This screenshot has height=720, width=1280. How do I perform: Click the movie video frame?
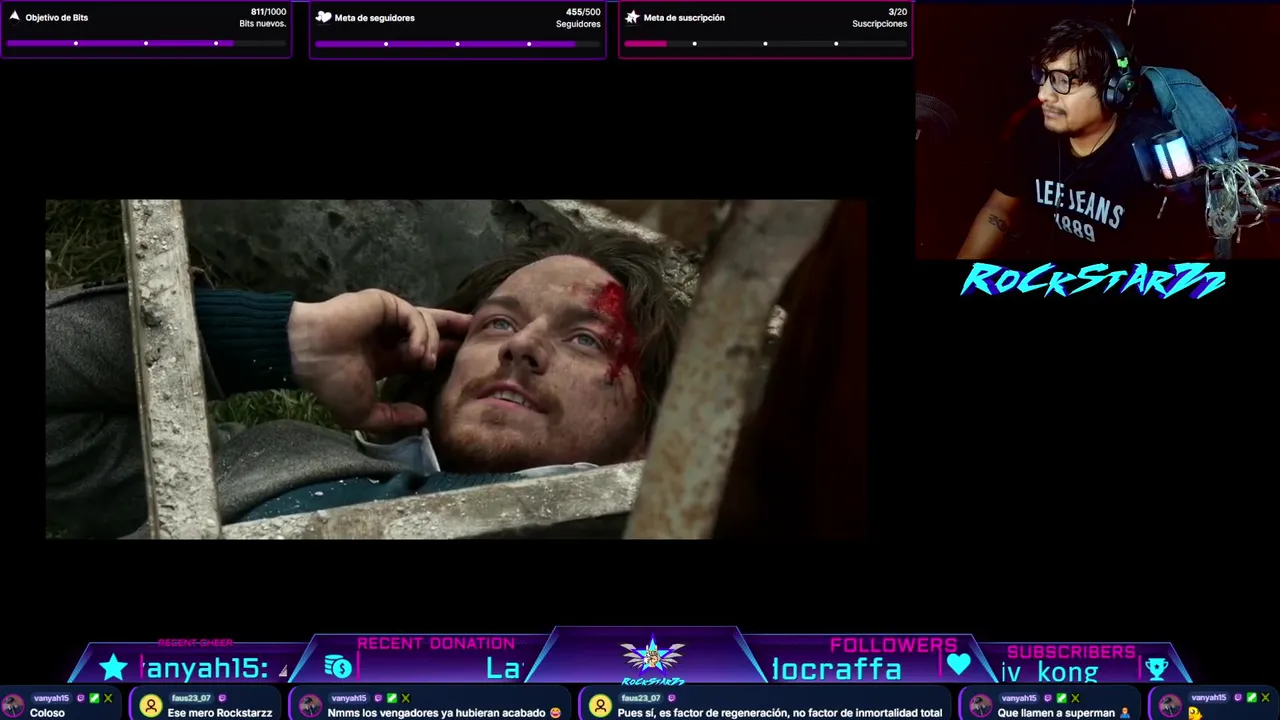click(456, 369)
